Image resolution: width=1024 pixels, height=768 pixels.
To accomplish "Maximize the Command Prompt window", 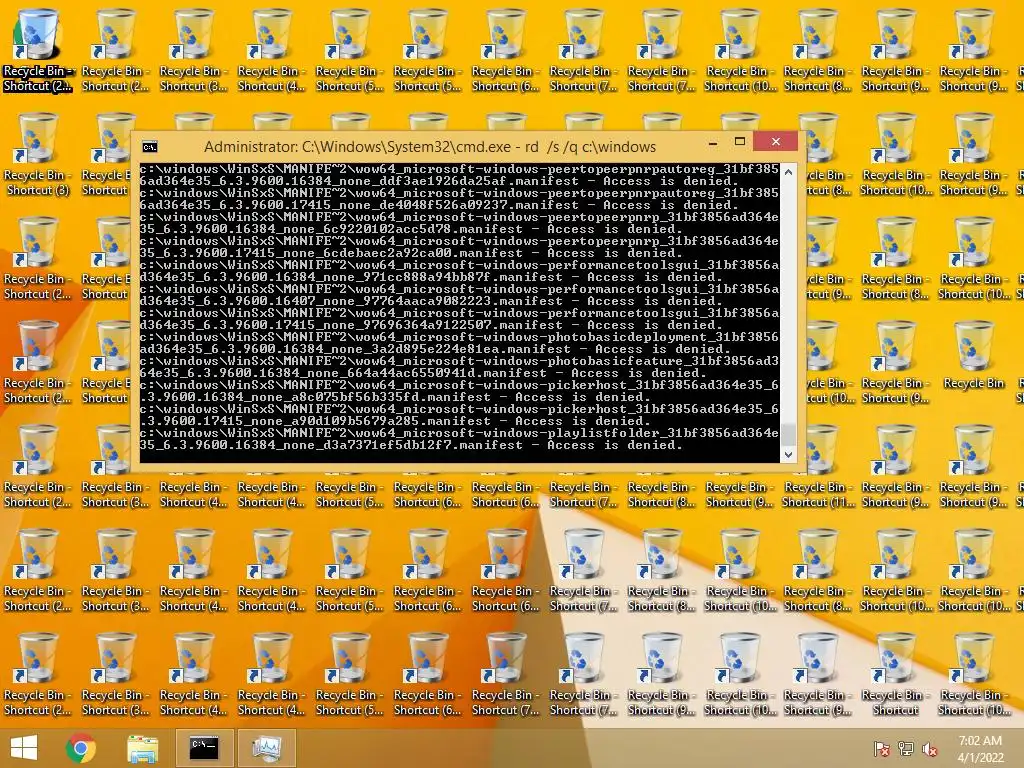I will (x=740, y=142).
